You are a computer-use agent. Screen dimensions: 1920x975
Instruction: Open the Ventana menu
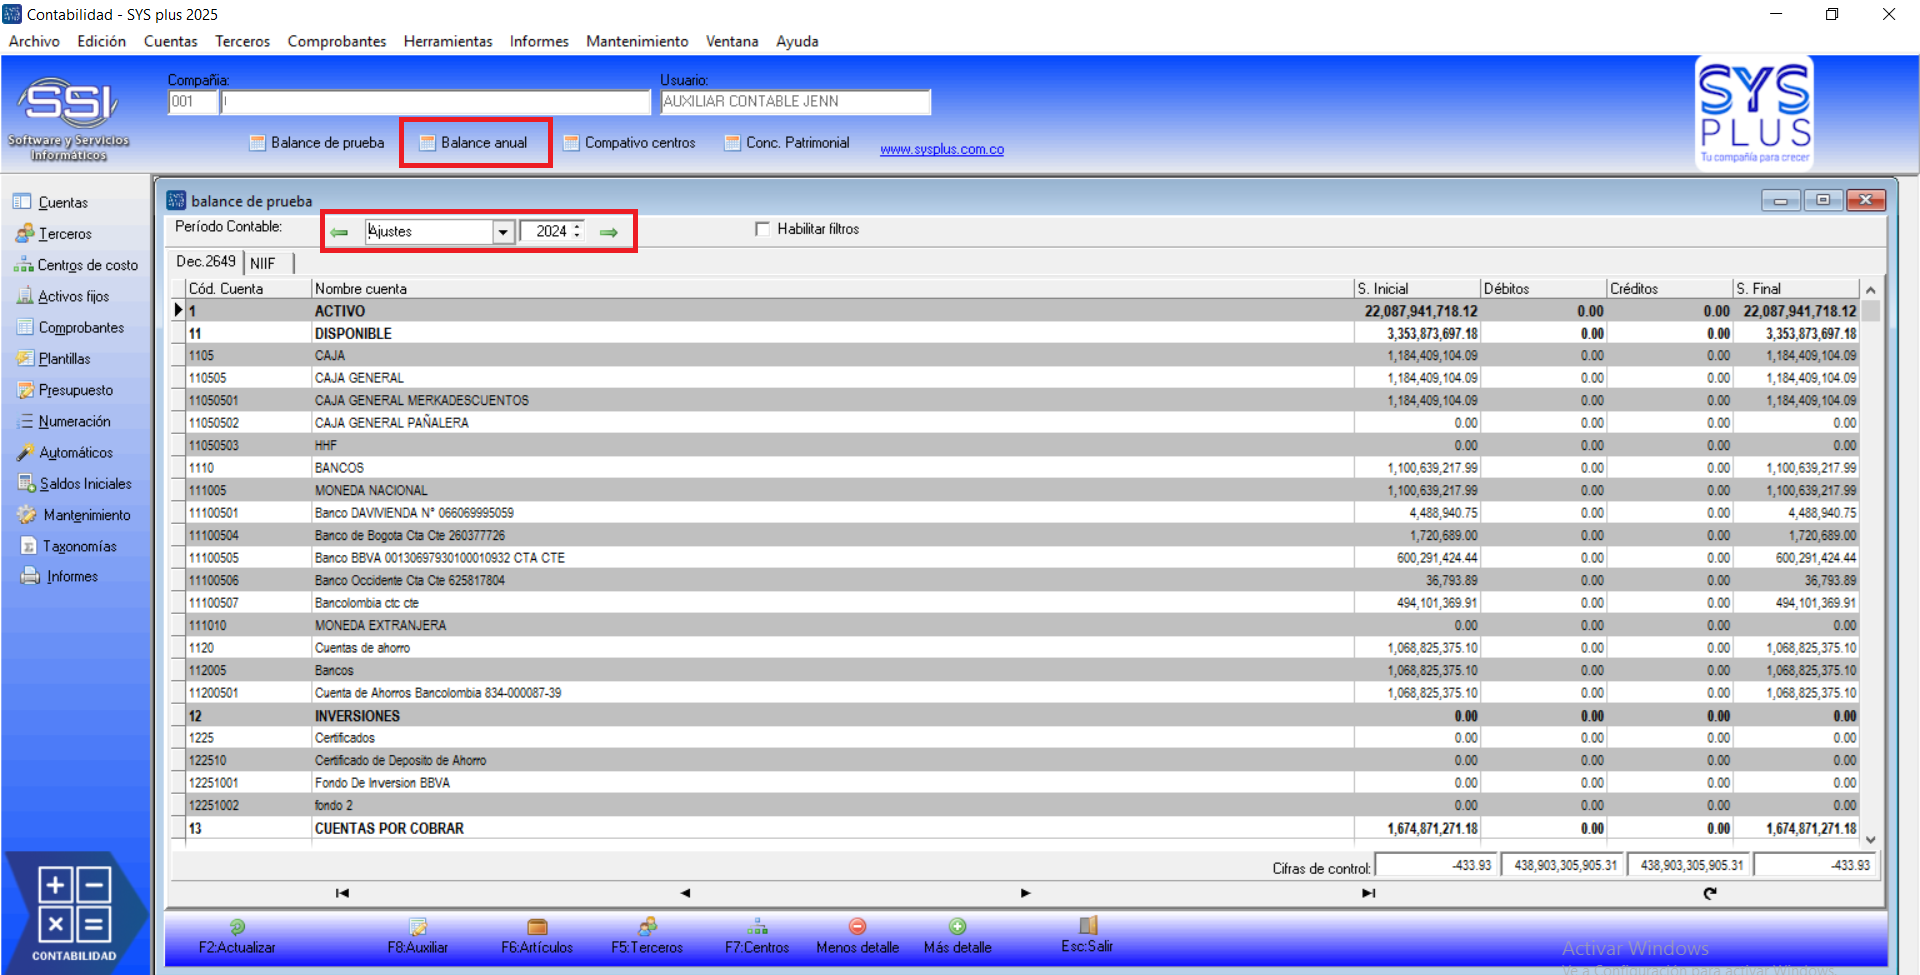[732, 41]
